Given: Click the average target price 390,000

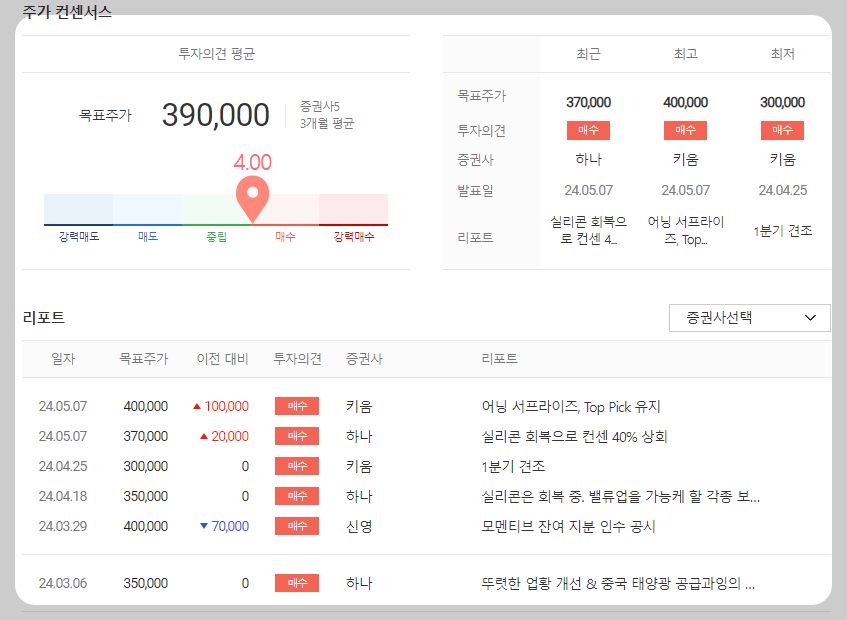Looking at the screenshot, I should pyautogui.click(x=216, y=115).
